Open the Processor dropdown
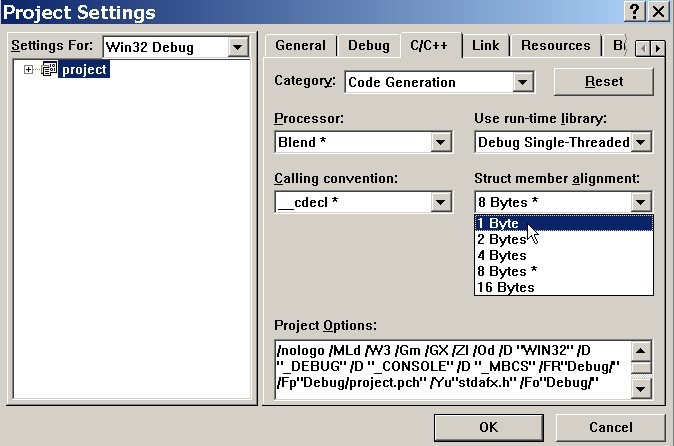 (x=441, y=142)
